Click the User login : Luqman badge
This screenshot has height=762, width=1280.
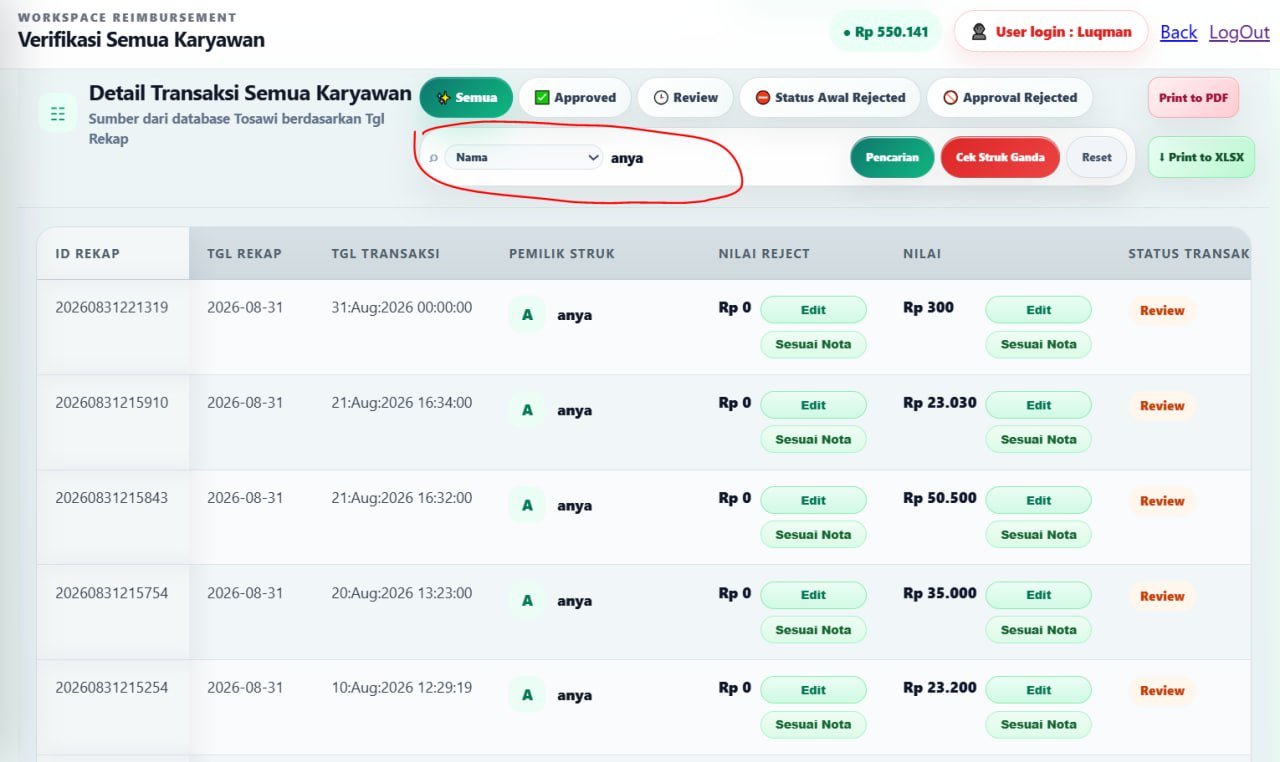tap(1049, 32)
